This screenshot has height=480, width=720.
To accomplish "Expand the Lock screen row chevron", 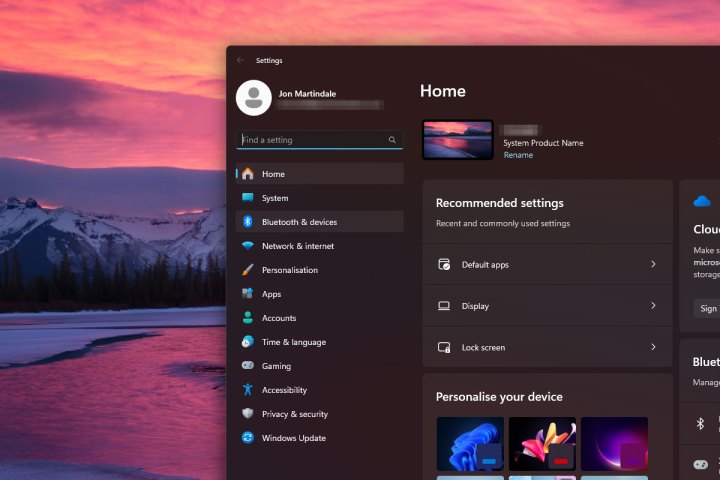I will (653, 347).
